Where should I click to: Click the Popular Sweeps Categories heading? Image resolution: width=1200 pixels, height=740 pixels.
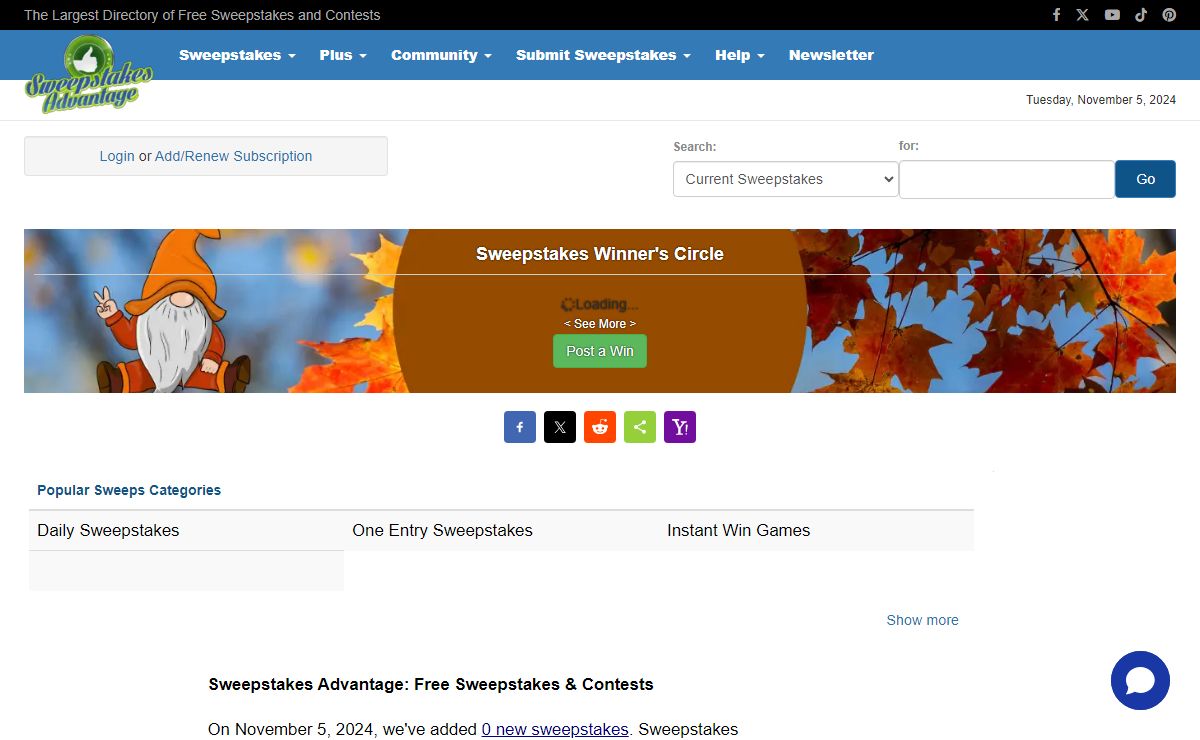129,490
